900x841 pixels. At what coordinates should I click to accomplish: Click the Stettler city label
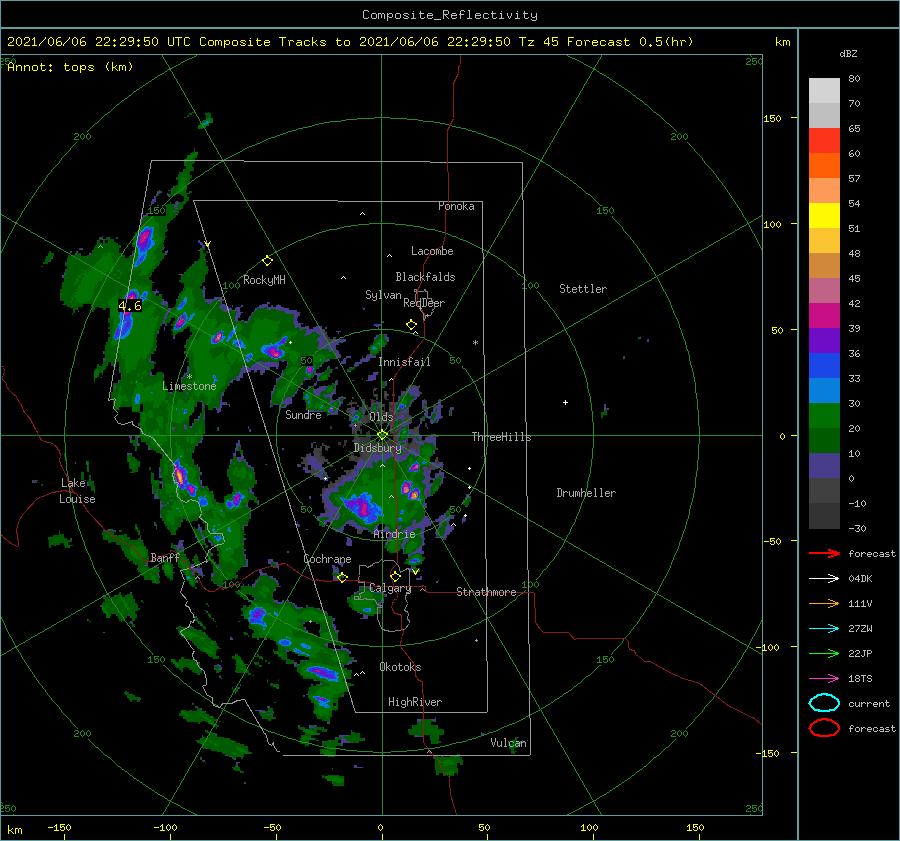583,289
